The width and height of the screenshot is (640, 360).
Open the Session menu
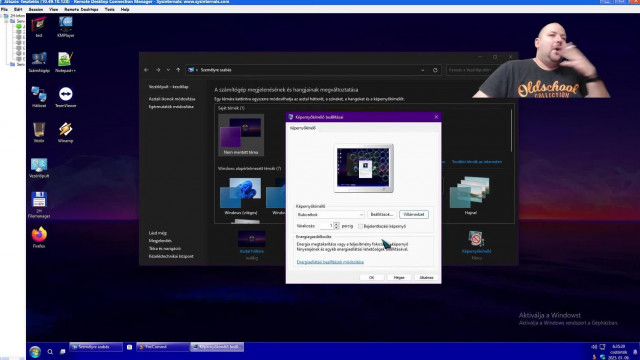36,9
